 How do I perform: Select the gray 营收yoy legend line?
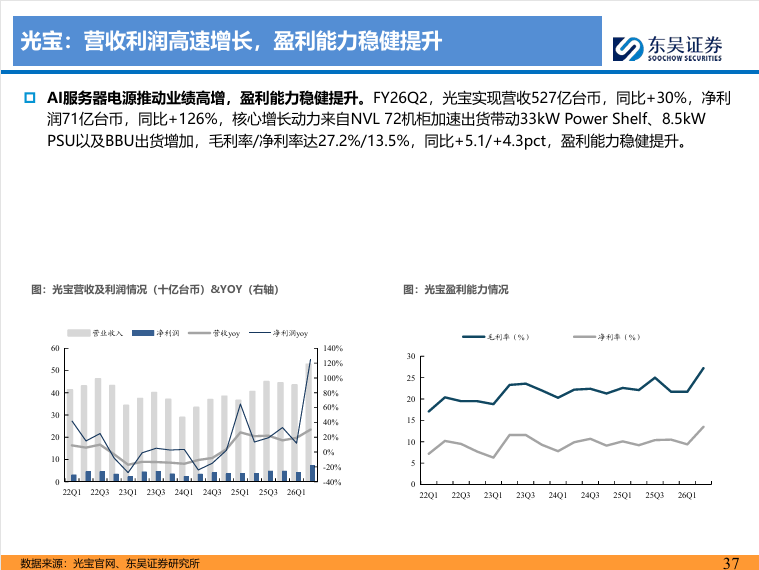(199, 333)
